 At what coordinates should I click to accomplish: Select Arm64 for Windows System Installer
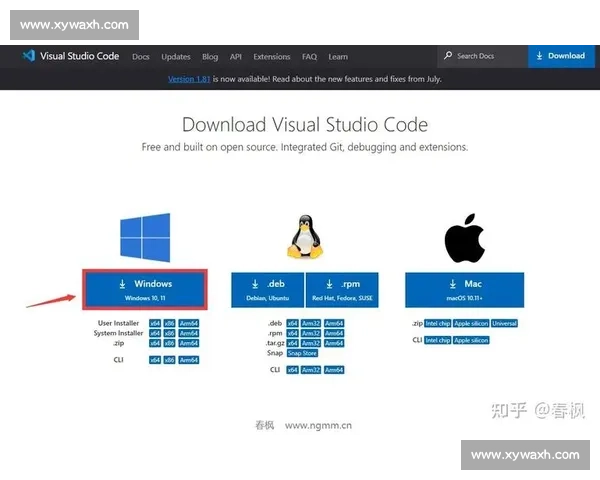coord(189,333)
